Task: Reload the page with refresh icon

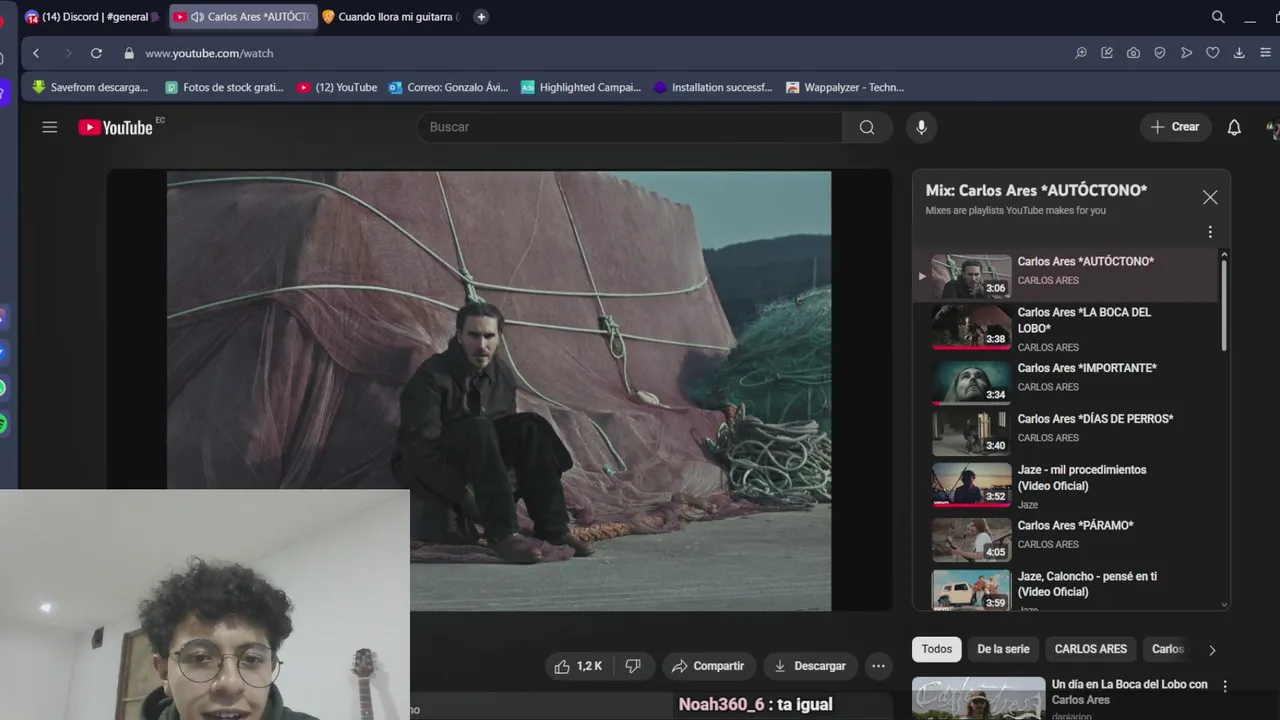Action: tap(96, 53)
